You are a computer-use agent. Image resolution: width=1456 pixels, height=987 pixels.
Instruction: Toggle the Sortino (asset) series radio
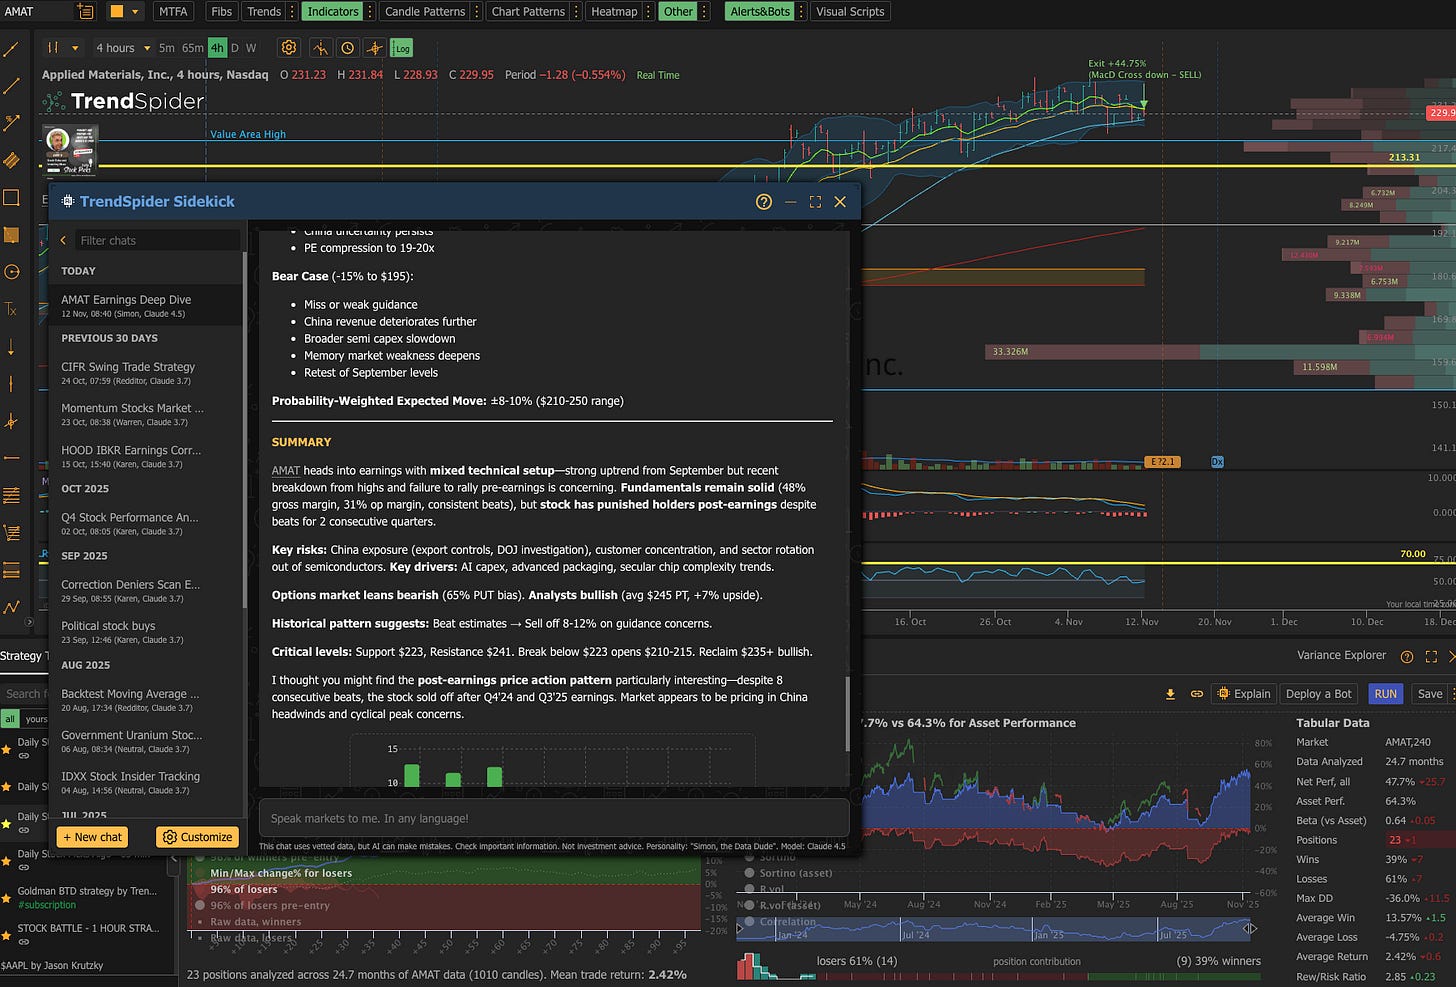(x=749, y=873)
